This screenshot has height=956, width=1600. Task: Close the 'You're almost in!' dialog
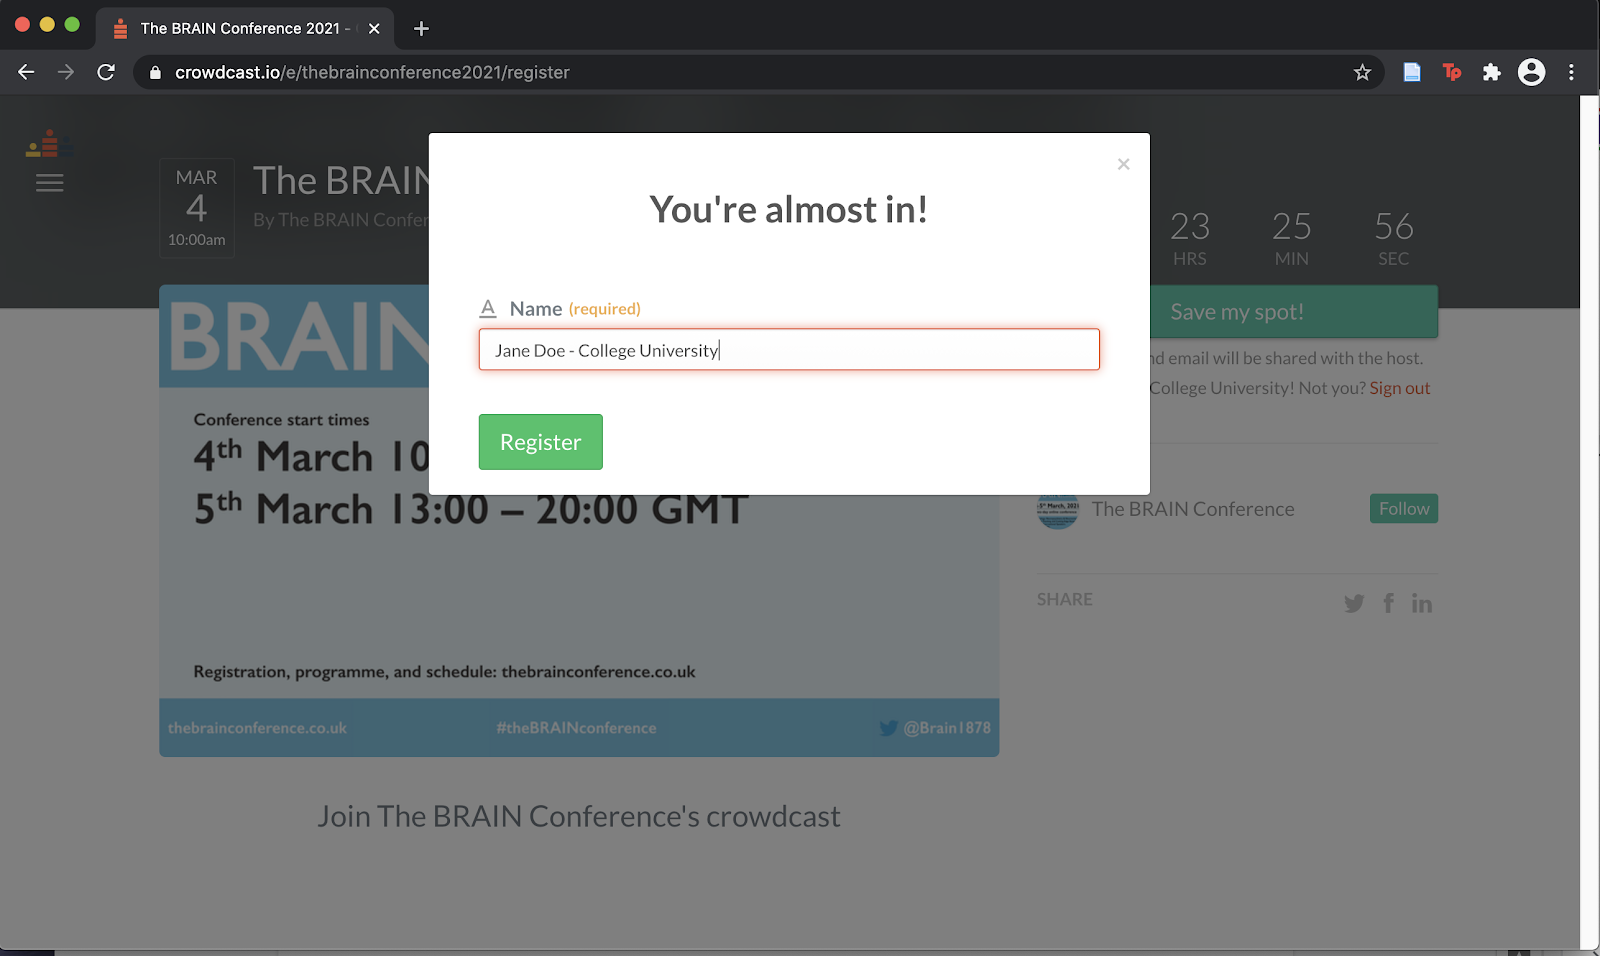pos(1124,164)
